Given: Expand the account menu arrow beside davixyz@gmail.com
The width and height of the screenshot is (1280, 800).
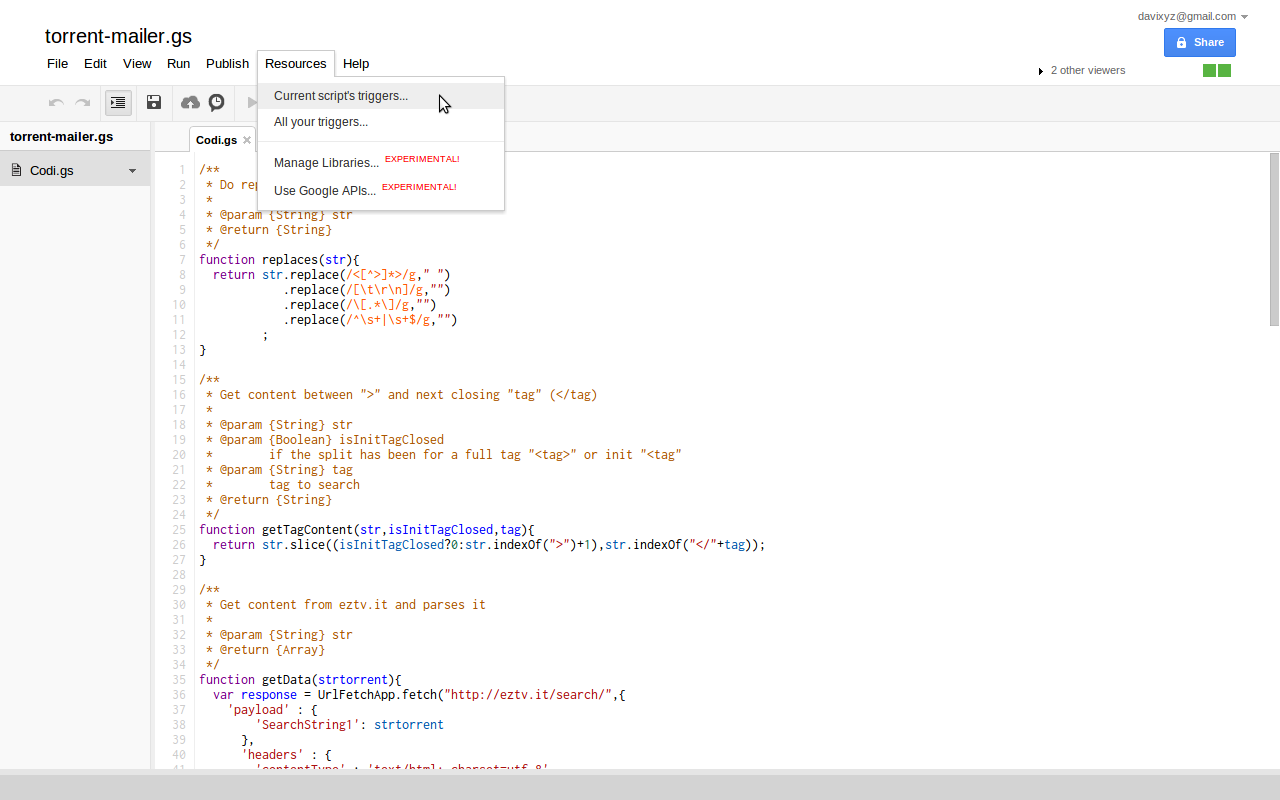Looking at the screenshot, I should [x=1244, y=17].
